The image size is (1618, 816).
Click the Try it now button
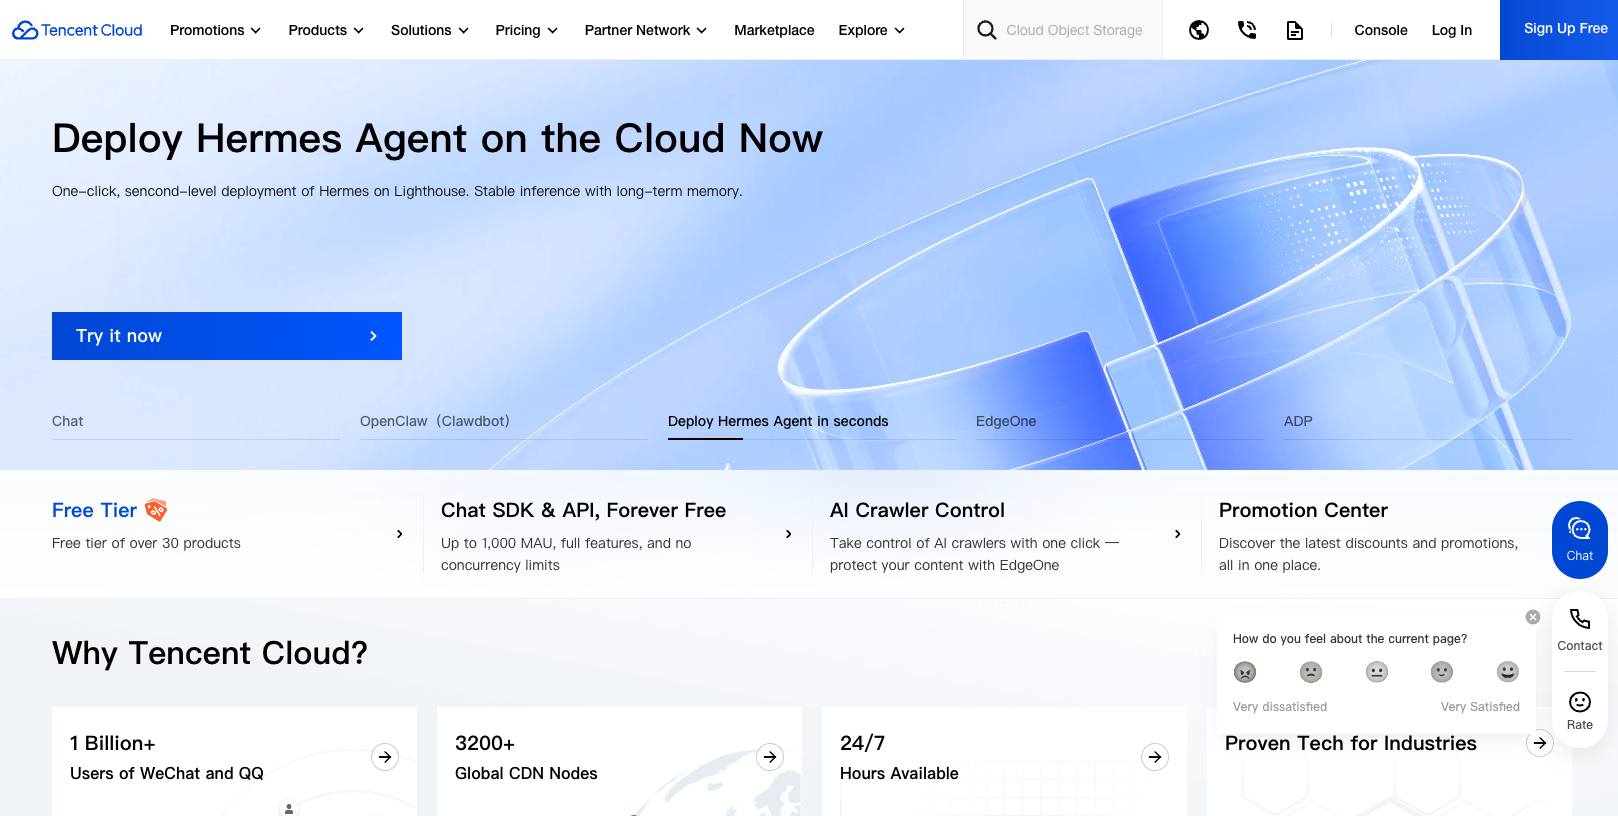pyautogui.click(x=227, y=336)
